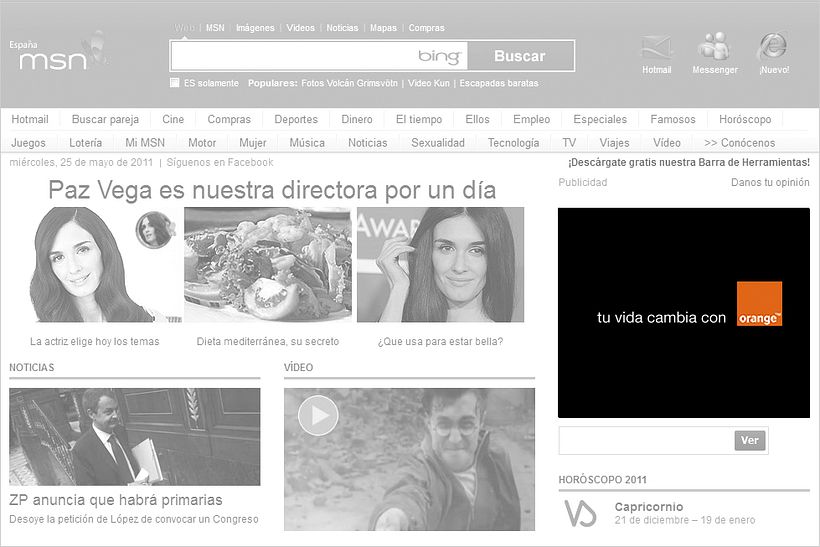Open popular search Fotos Volcán Grimsvötn

click(x=349, y=83)
